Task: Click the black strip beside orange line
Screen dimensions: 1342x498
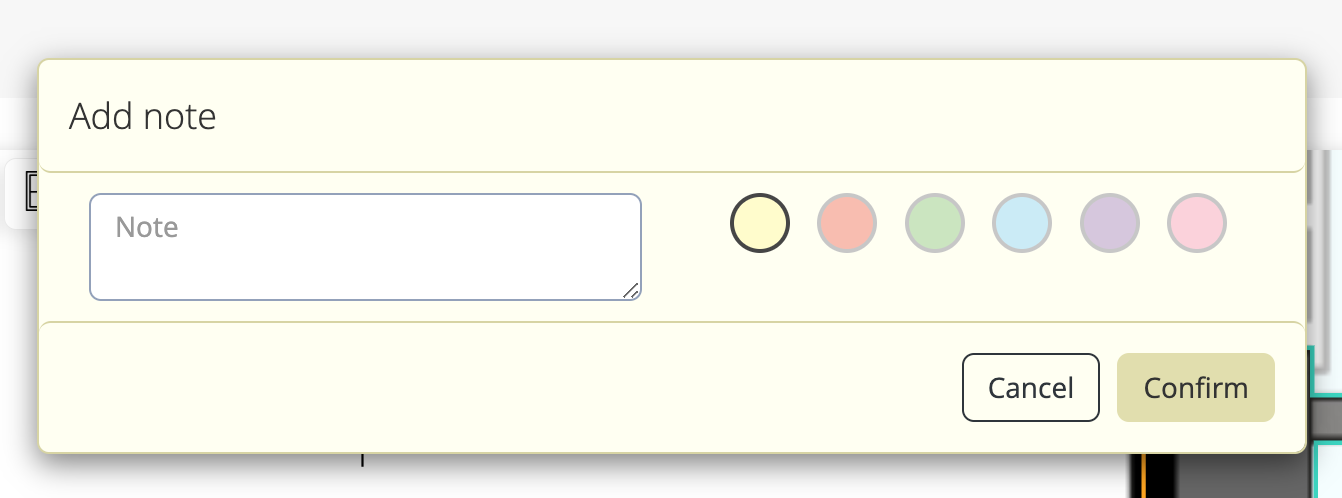Action: 1160,476
